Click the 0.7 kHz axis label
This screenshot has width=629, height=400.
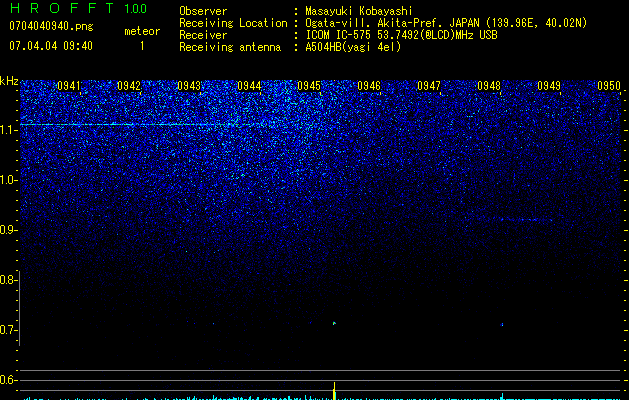(8, 330)
